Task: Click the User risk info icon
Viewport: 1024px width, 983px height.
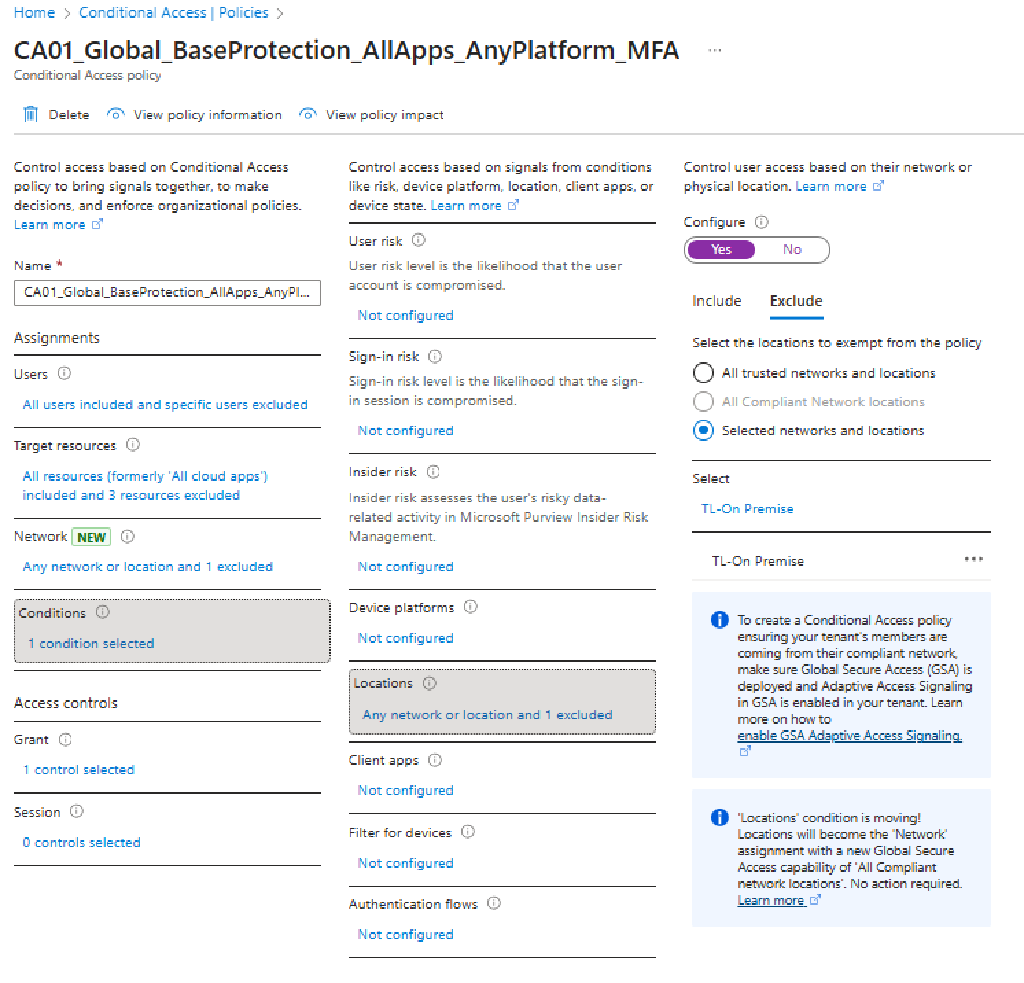Action: tap(418, 240)
